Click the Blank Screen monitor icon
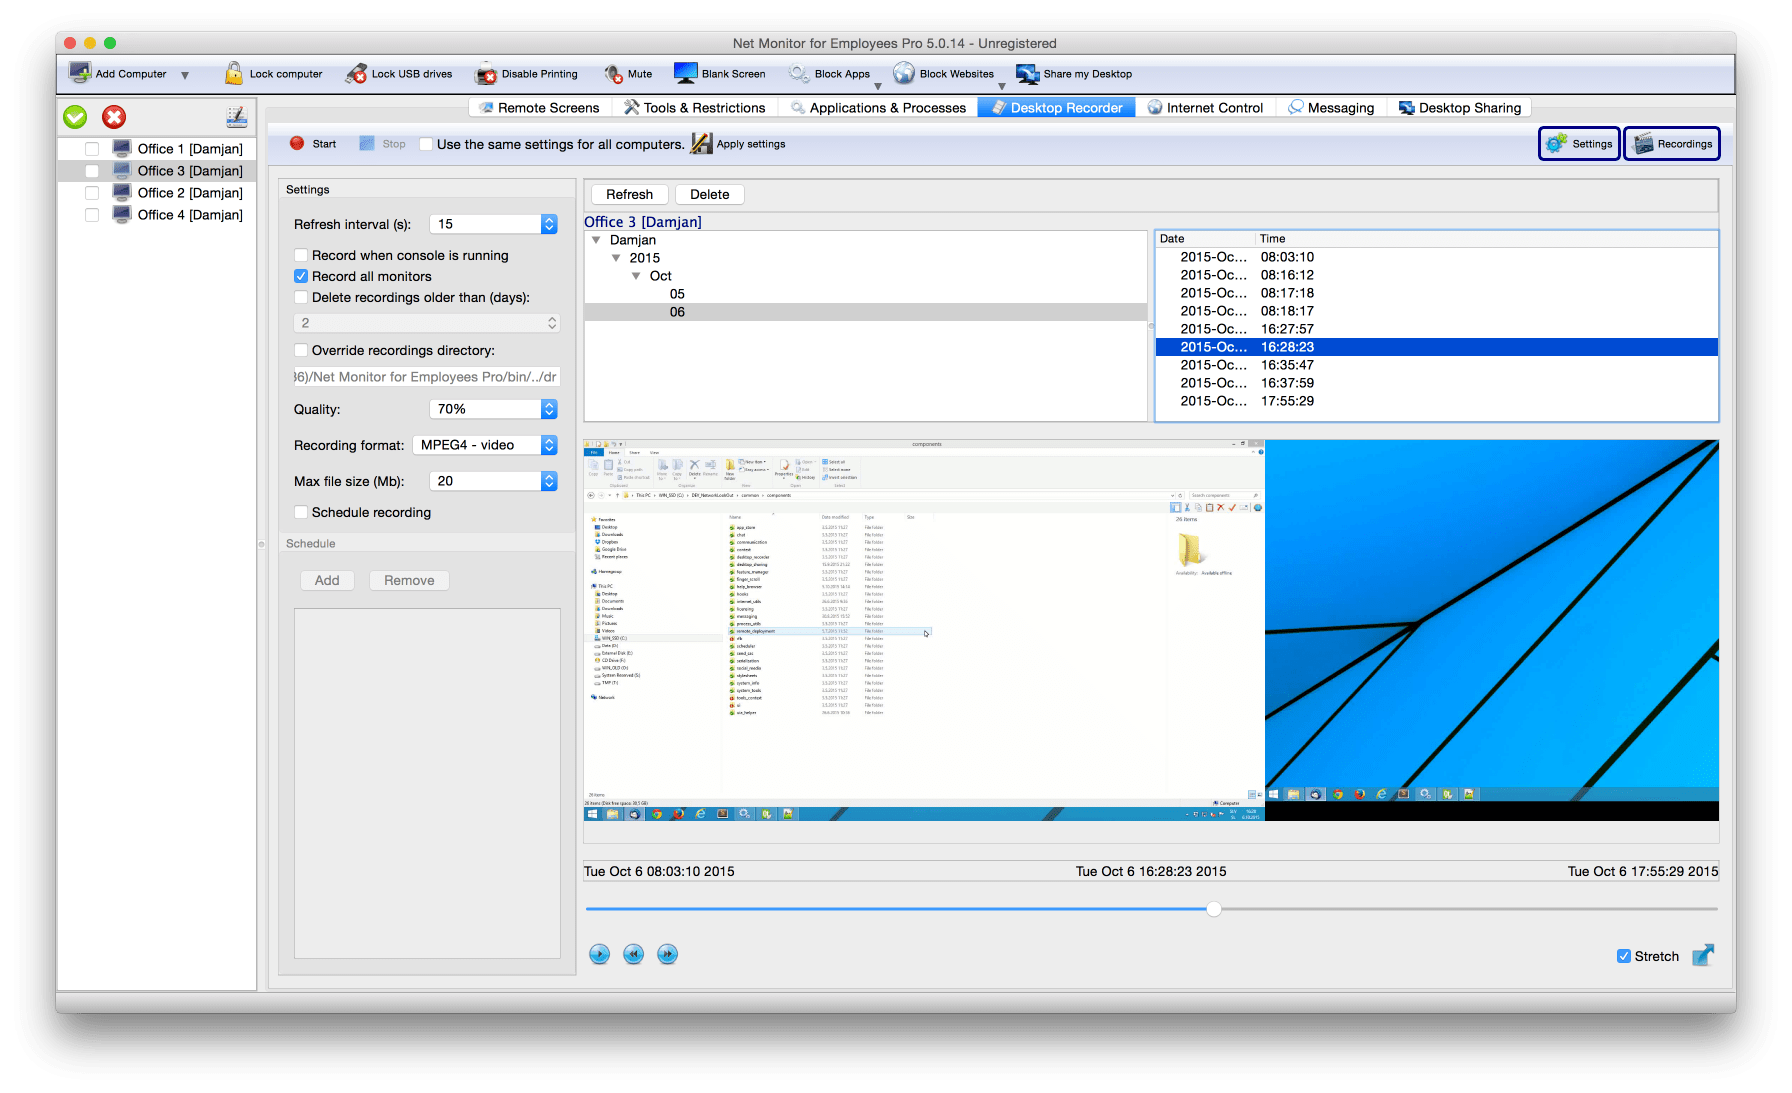Image resolution: width=1792 pixels, height=1093 pixels. (685, 74)
